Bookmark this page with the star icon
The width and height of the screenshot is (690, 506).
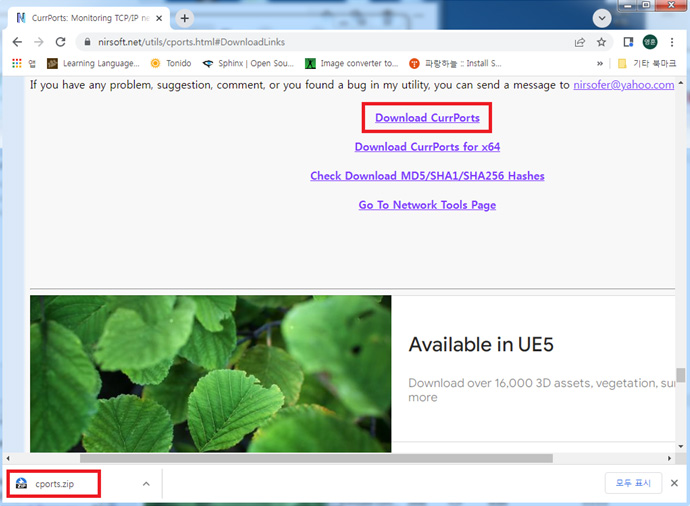602,42
